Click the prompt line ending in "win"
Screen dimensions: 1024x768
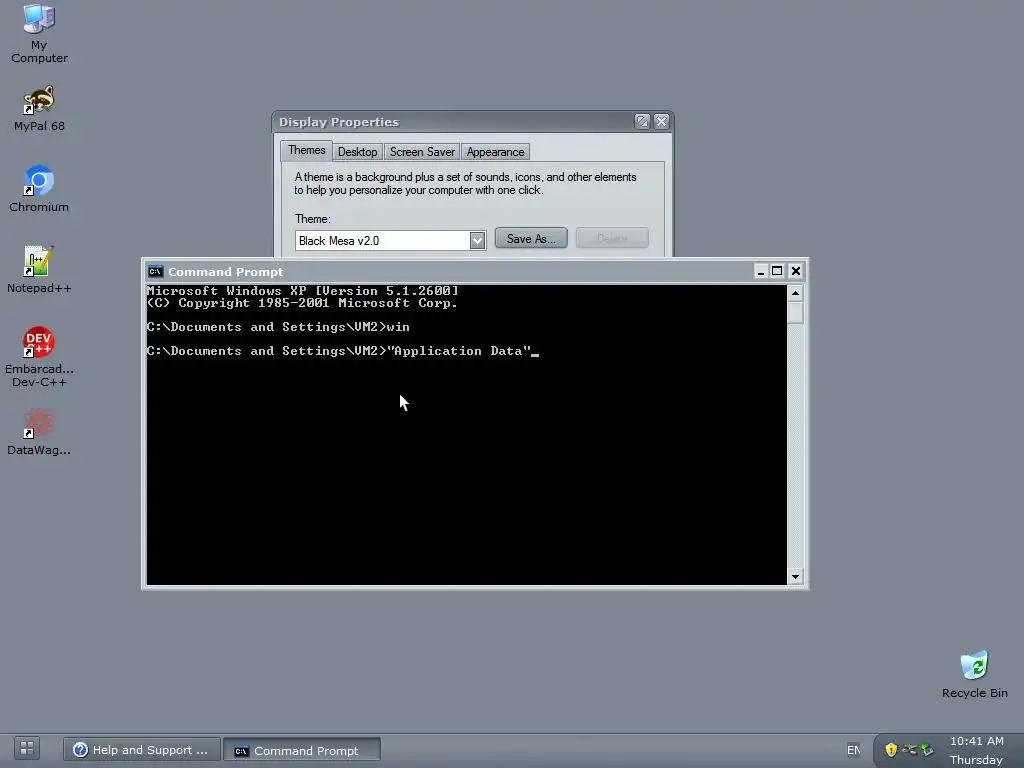[279, 327]
